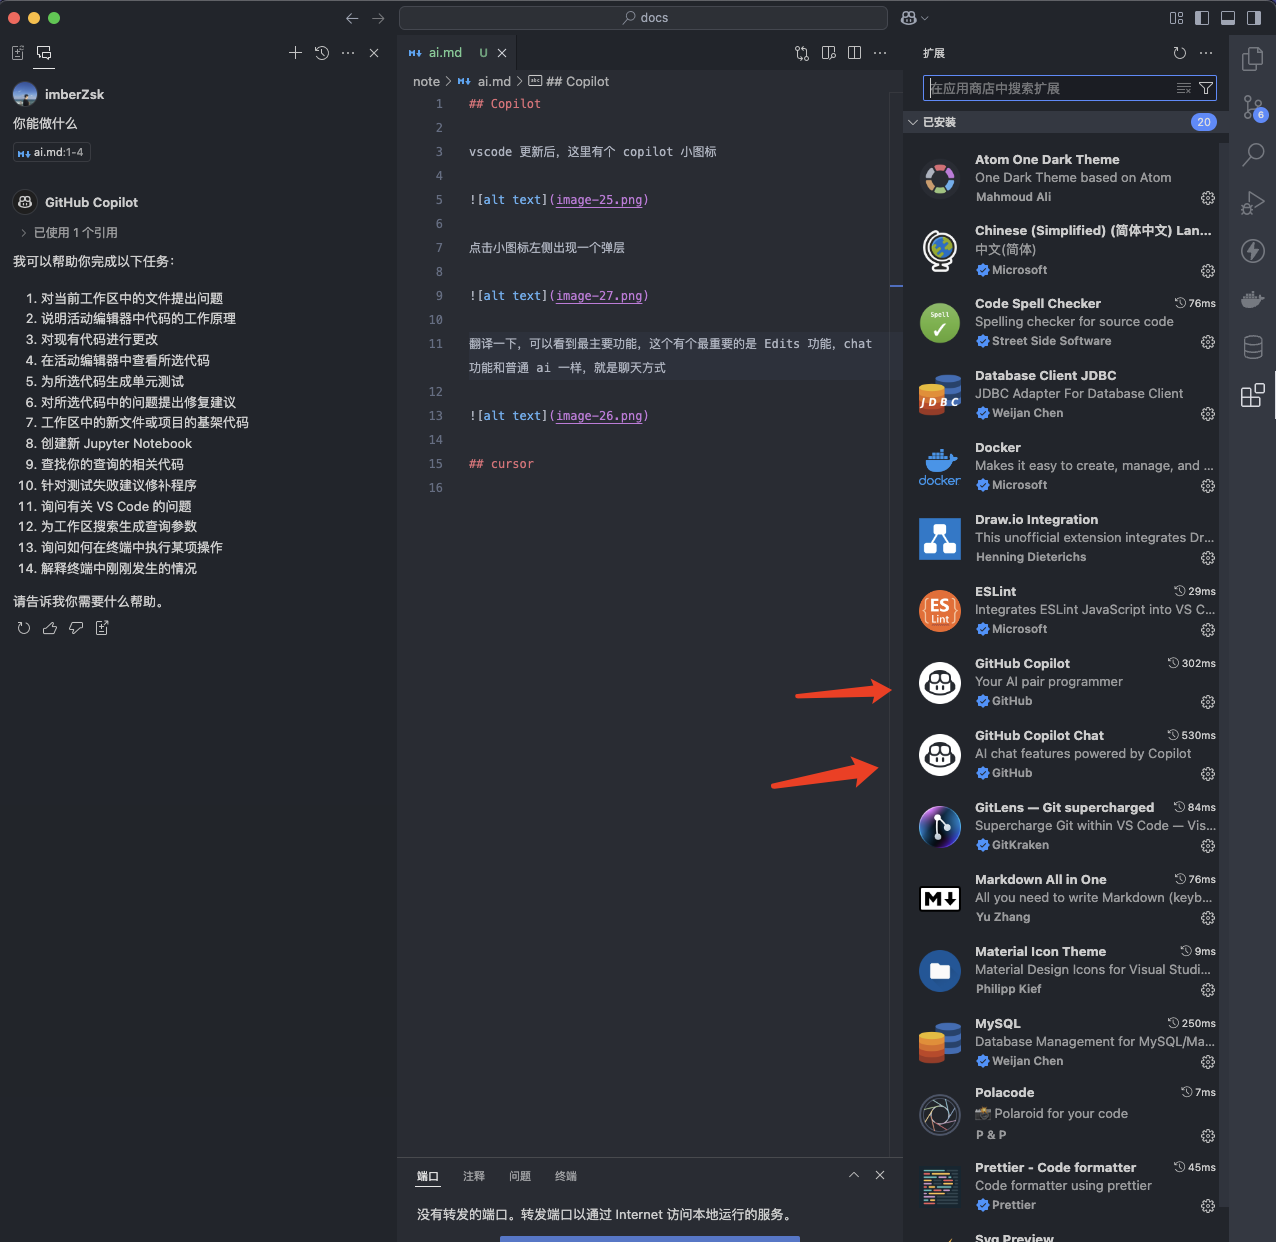Open the image-27.png link in the editor
Viewport: 1276px width, 1242px height.
coord(599,296)
